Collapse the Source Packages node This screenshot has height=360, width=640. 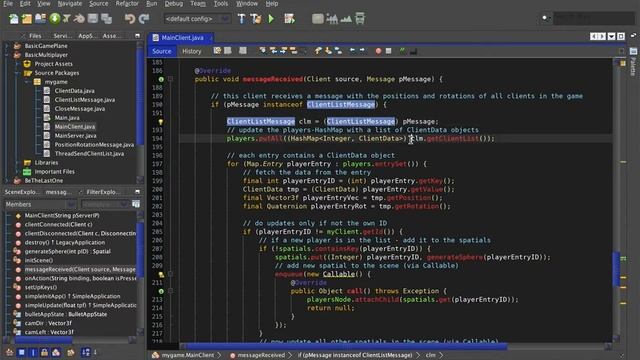[17, 73]
